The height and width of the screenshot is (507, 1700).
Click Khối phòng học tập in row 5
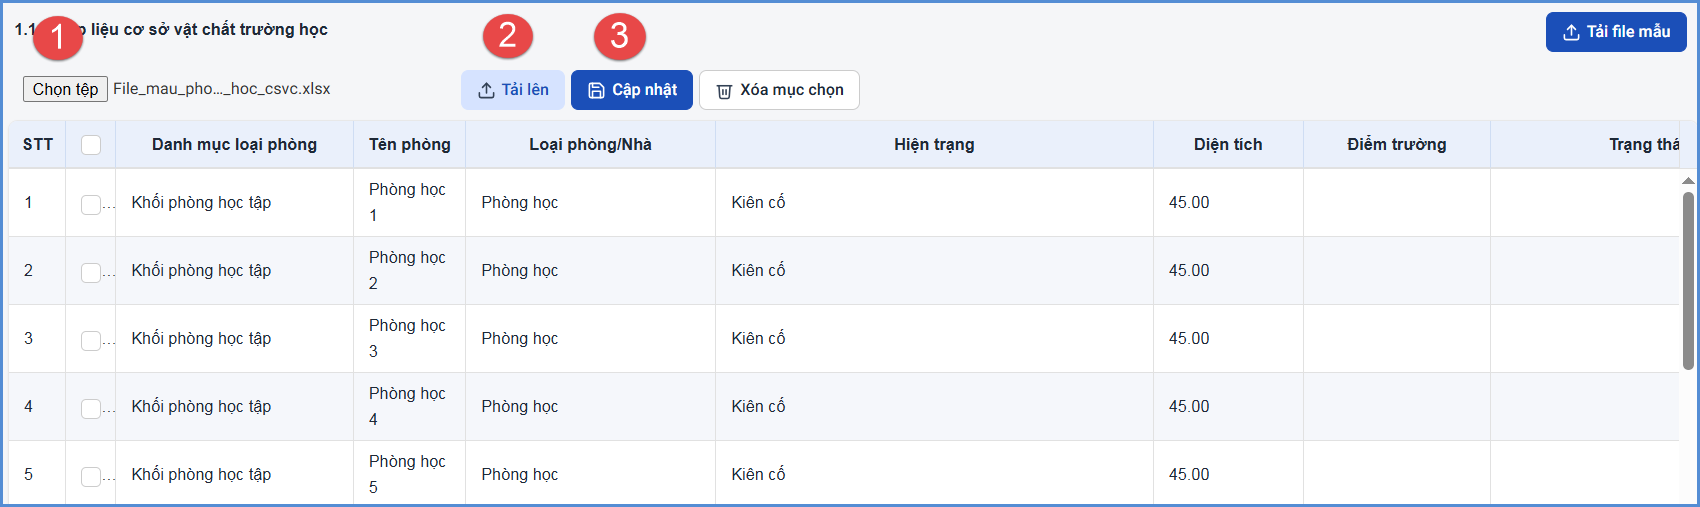pyautogui.click(x=201, y=475)
